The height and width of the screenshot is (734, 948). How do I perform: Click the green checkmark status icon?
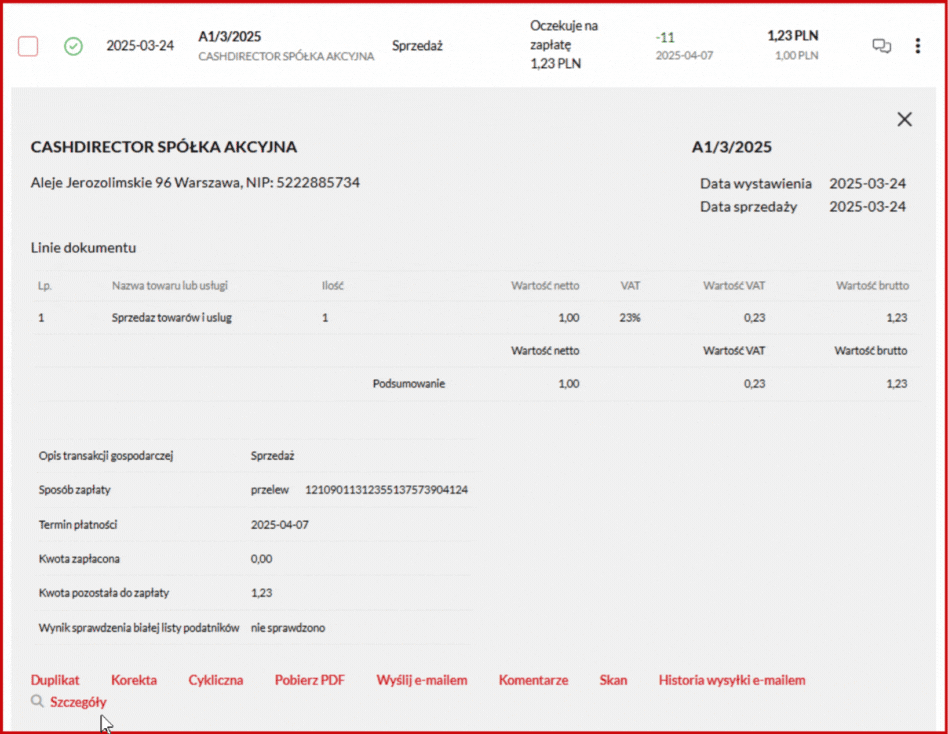click(73, 46)
